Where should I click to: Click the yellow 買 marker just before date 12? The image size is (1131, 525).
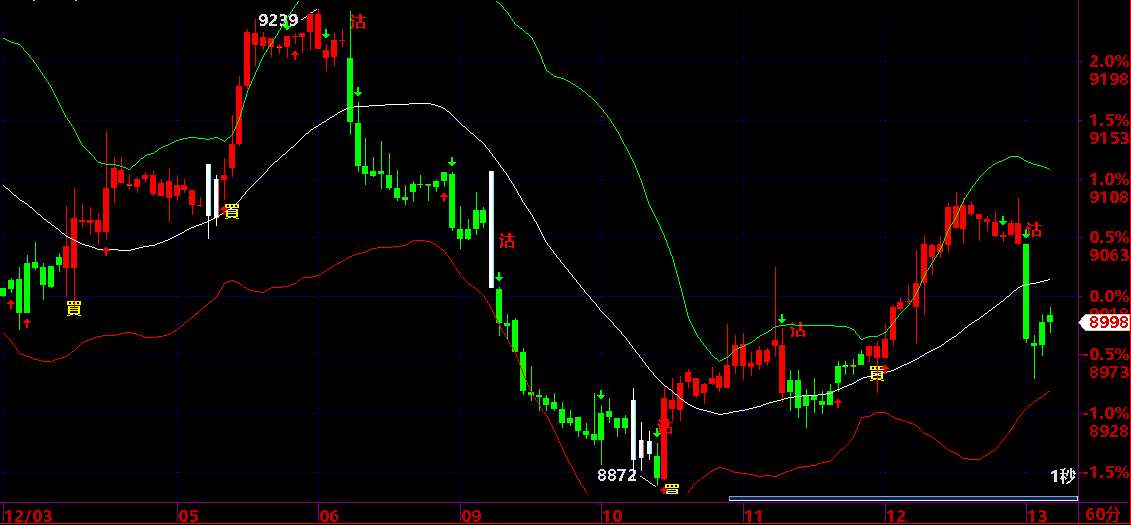[x=877, y=373]
